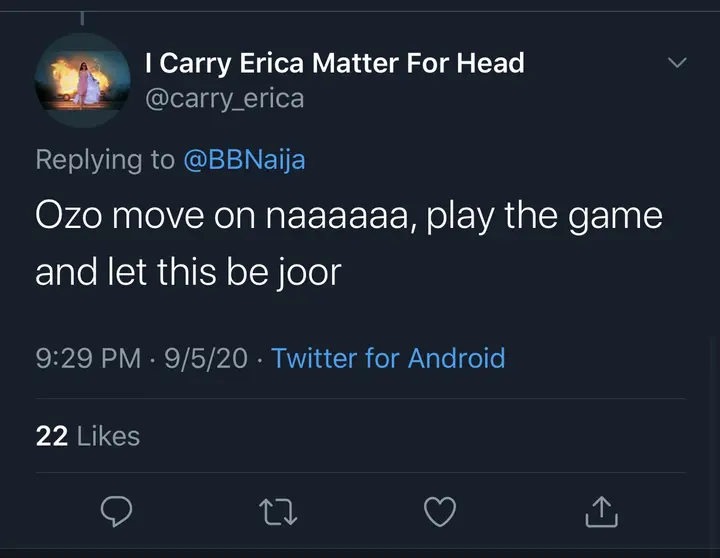Screen dimensions: 720x558
Task: Click the number 22 in likes count
Action: tap(51, 436)
